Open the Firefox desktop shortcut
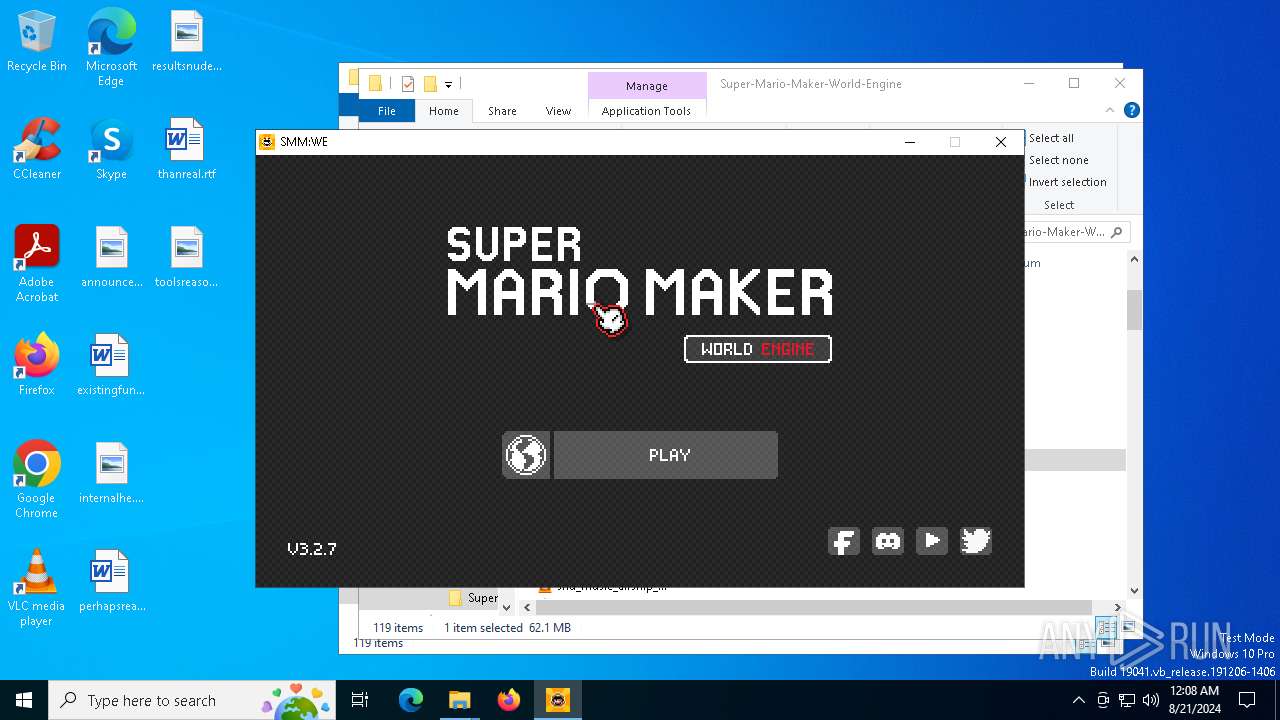This screenshot has width=1280, height=720. (x=37, y=366)
